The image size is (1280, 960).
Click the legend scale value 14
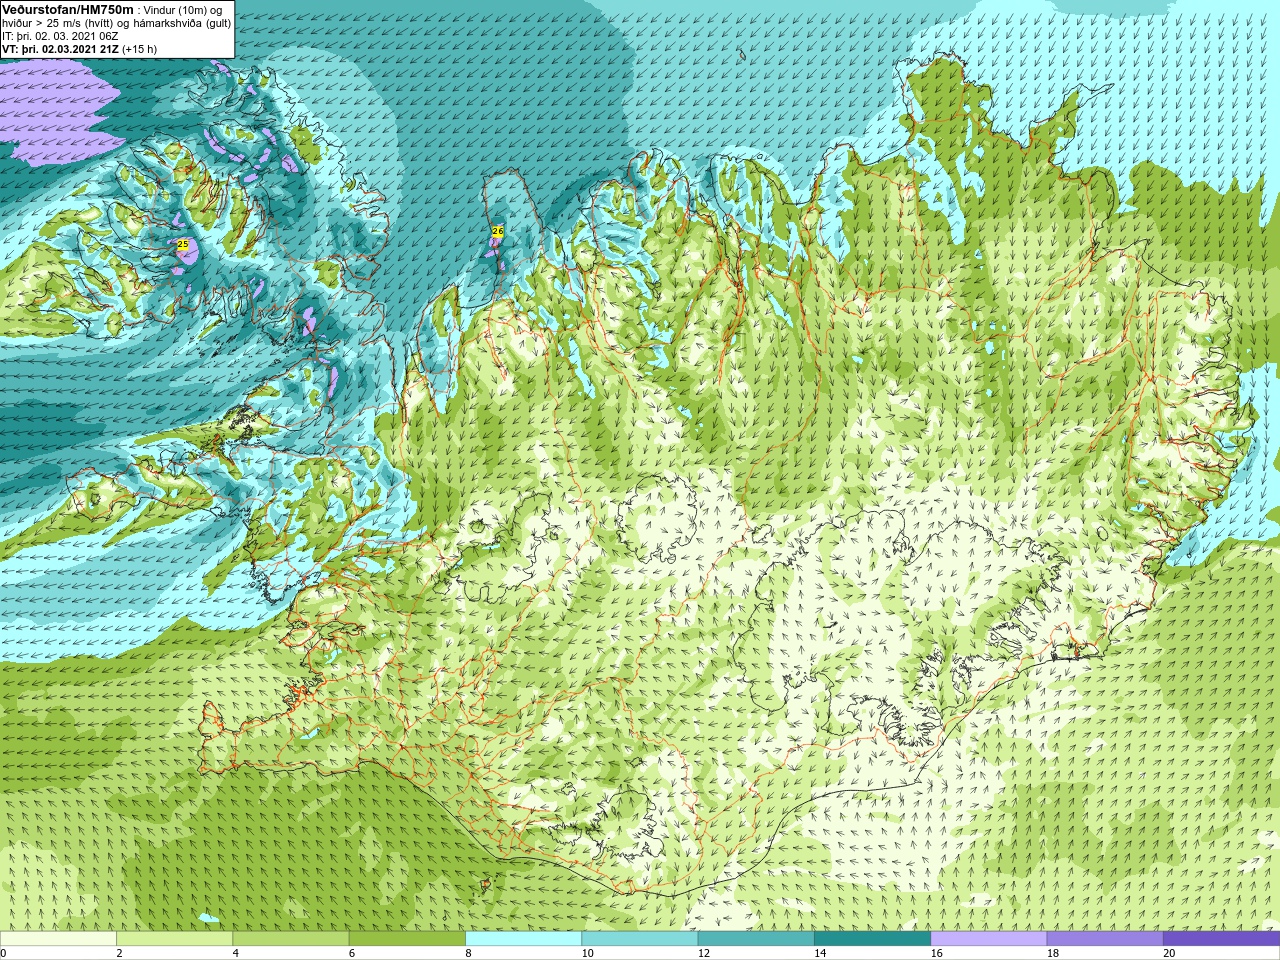tap(820, 953)
